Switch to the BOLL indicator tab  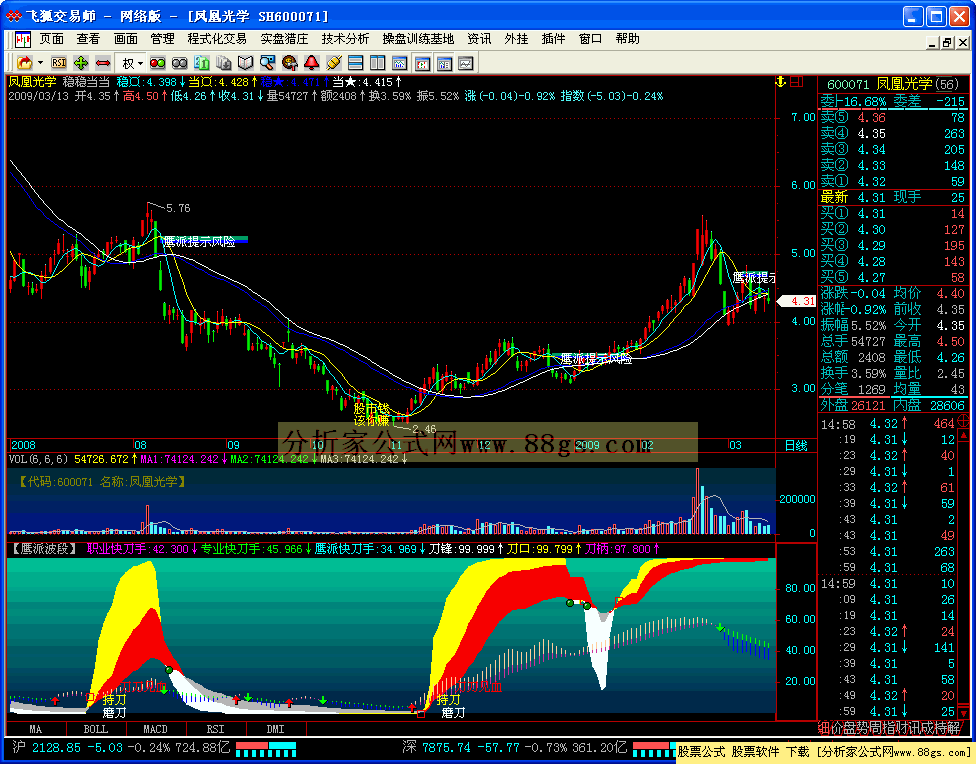[96, 729]
